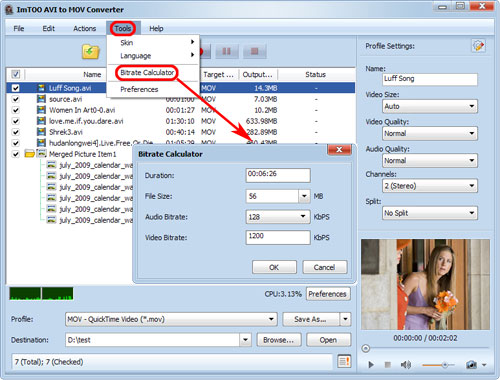Click the Merged Picture Item1 folder icon
This screenshot has width=500, height=380.
point(30,154)
